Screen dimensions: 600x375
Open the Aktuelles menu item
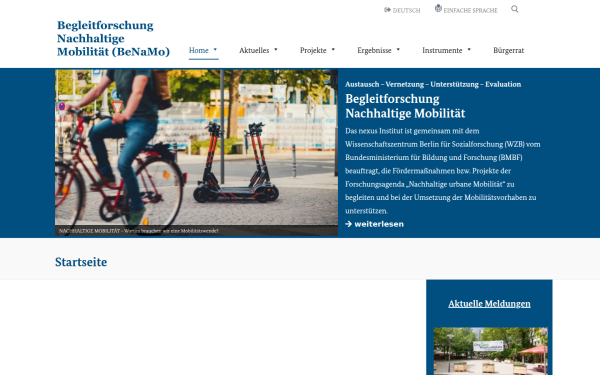pos(254,50)
